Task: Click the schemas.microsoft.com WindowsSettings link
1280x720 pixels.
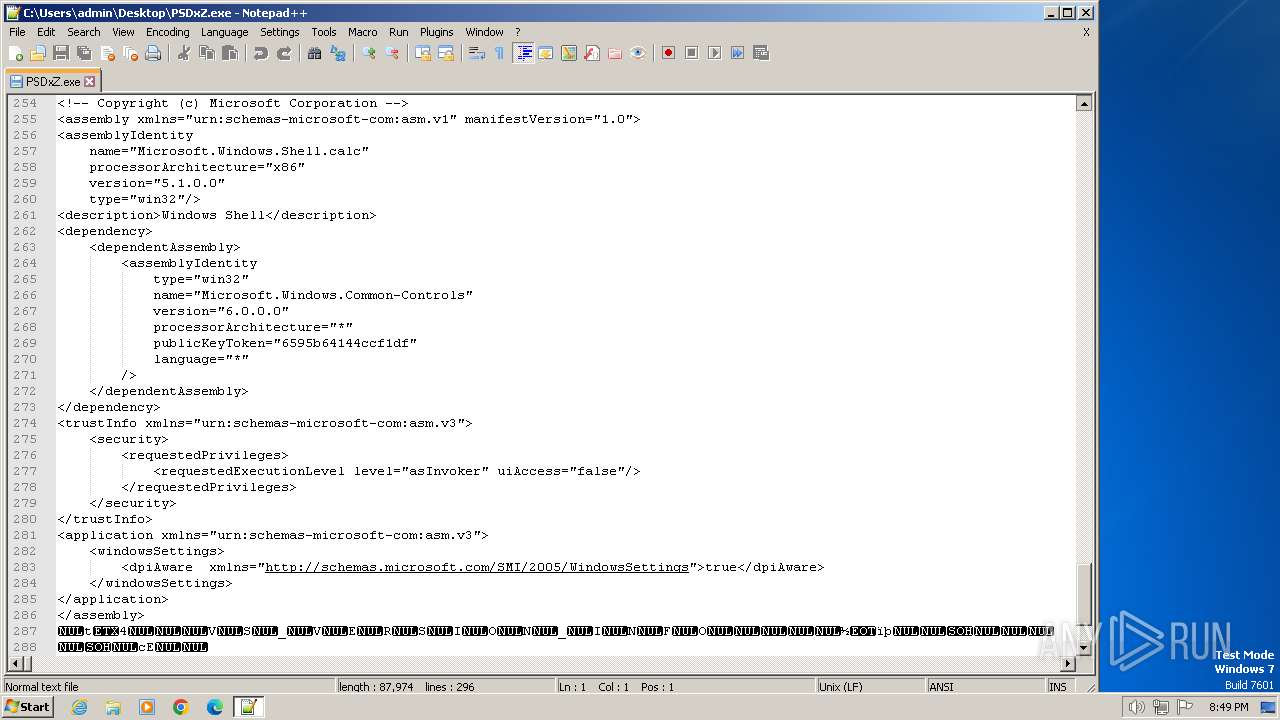Action: (x=477, y=567)
